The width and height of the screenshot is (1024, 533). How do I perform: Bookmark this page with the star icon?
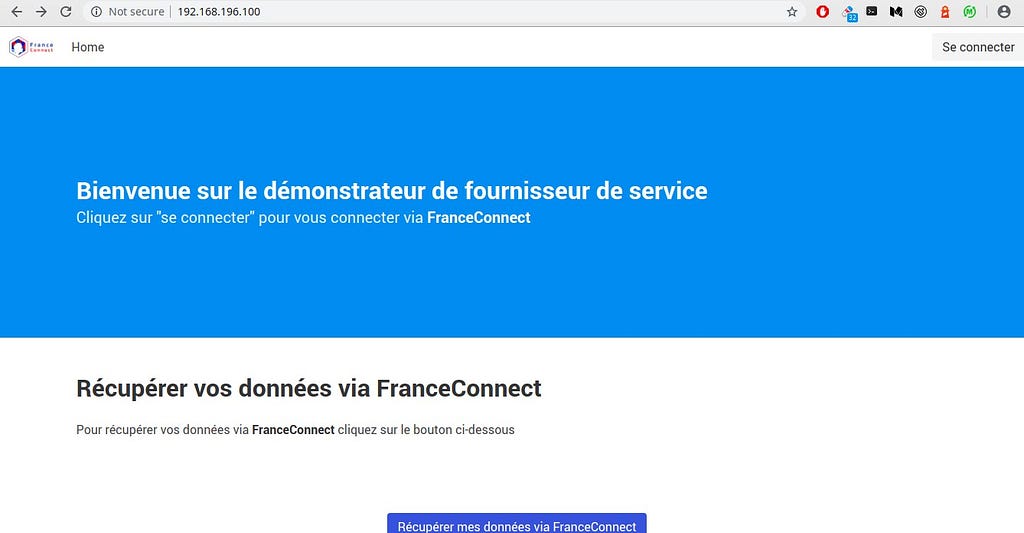pos(792,12)
